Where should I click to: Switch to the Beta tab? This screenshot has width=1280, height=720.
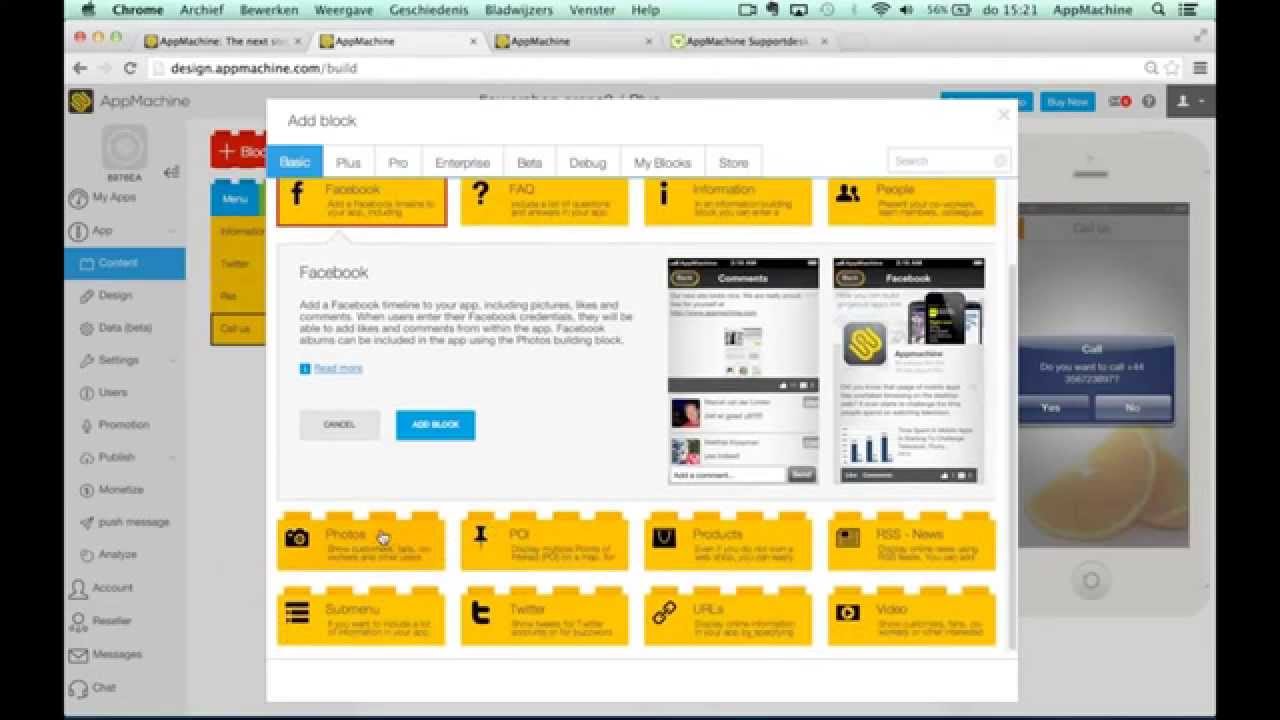(530, 162)
